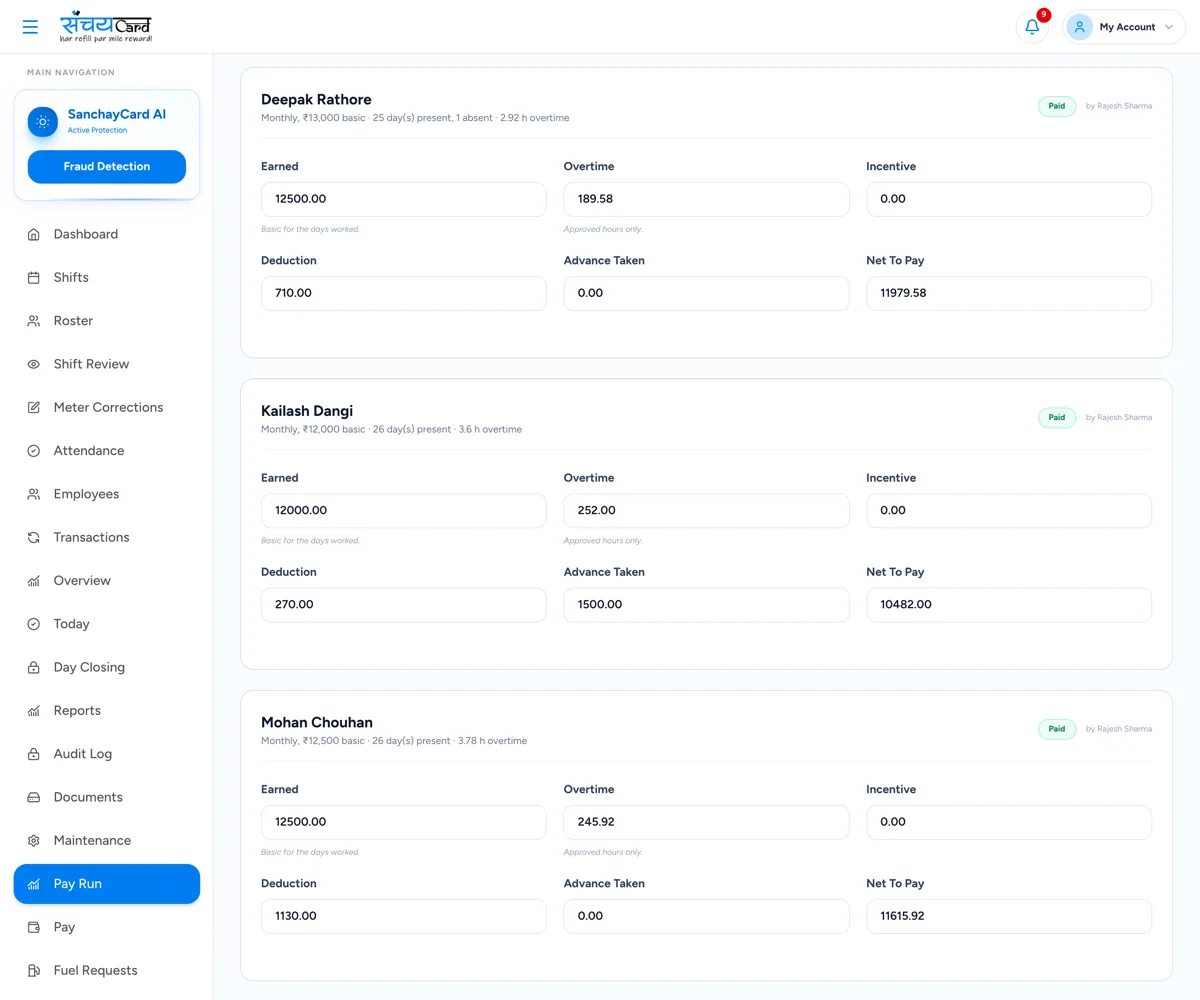
Task: Click the Transactions refresh icon
Action: coord(34,537)
